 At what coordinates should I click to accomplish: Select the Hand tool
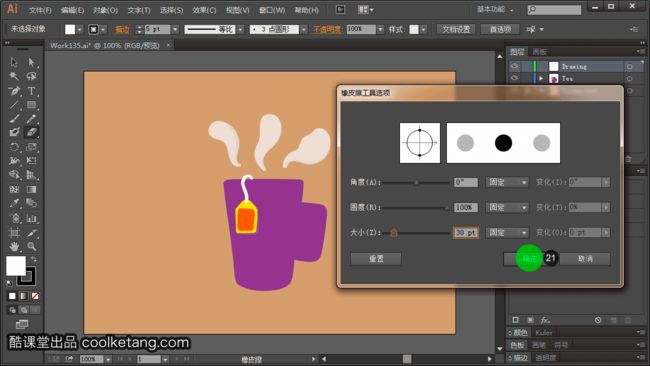(14, 246)
